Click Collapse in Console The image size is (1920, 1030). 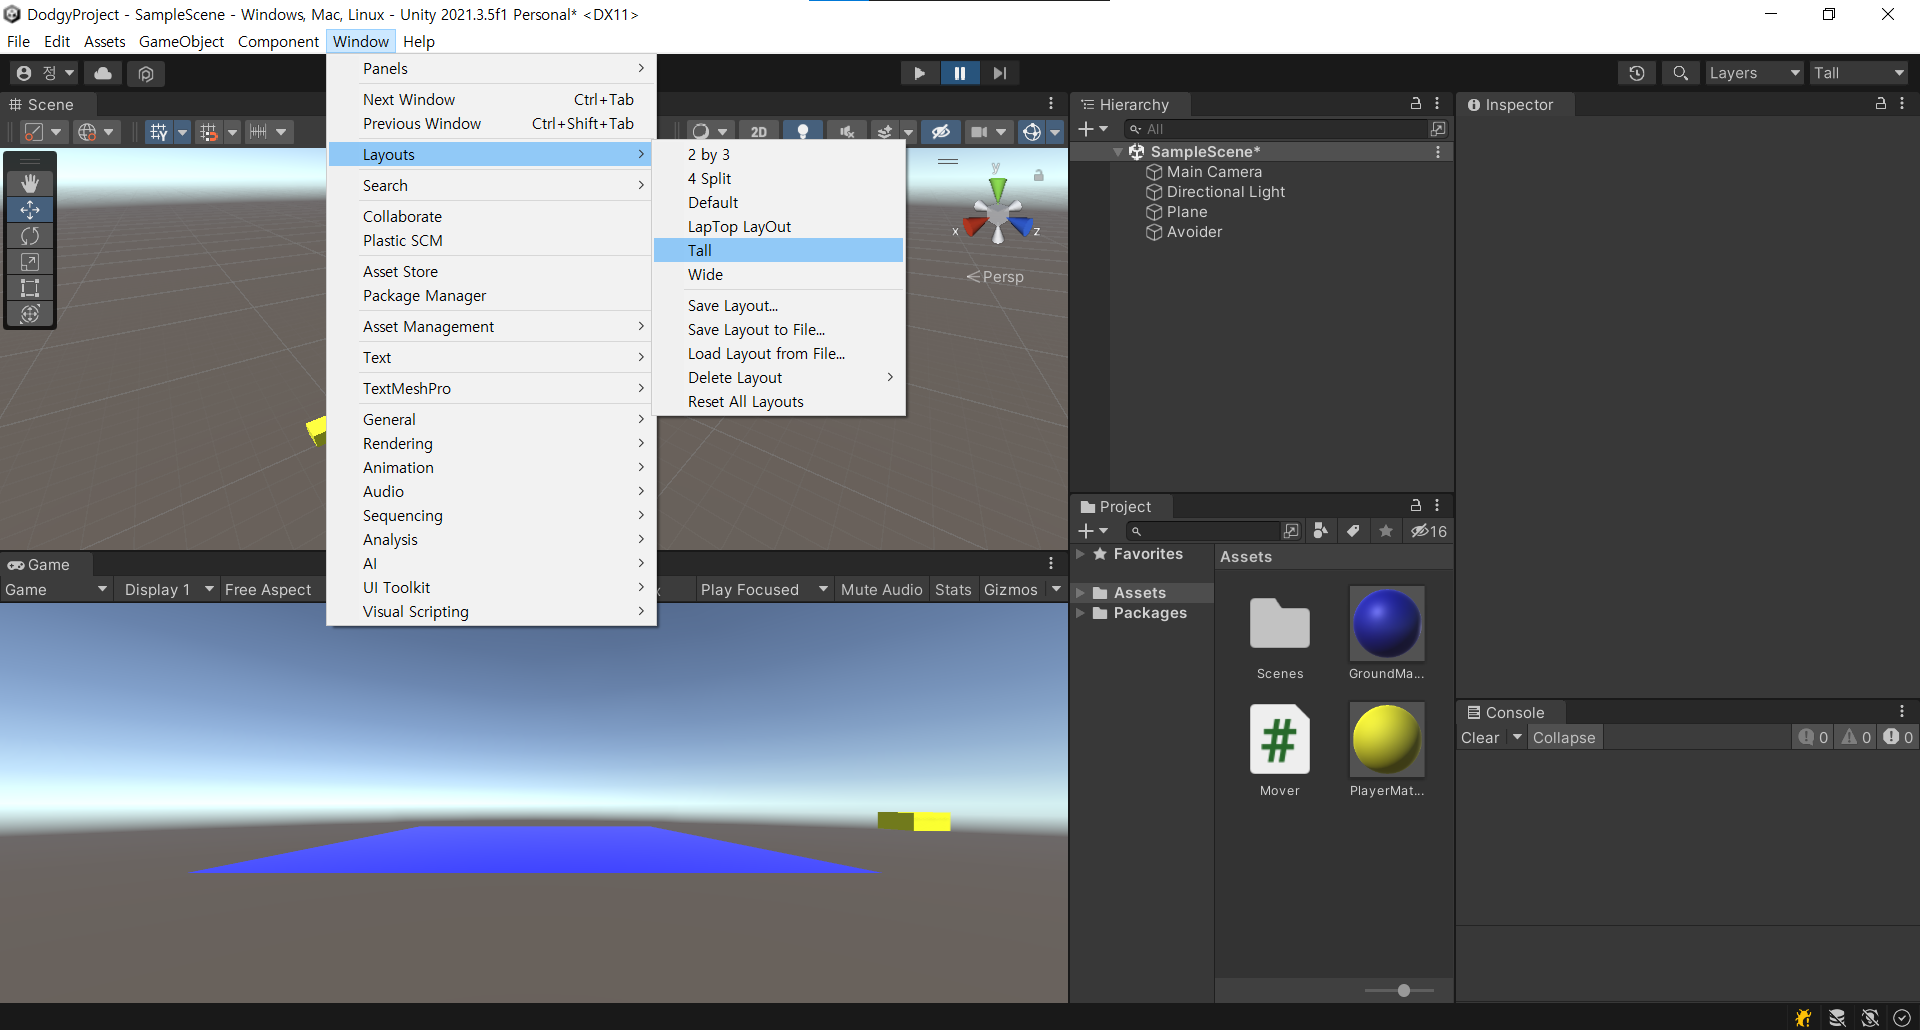(1564, 738)
